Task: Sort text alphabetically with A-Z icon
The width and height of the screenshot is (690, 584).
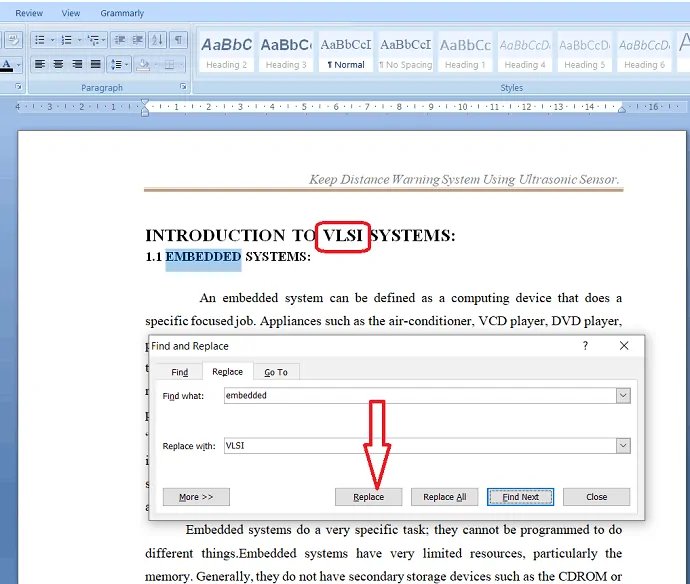Action: 157,40
